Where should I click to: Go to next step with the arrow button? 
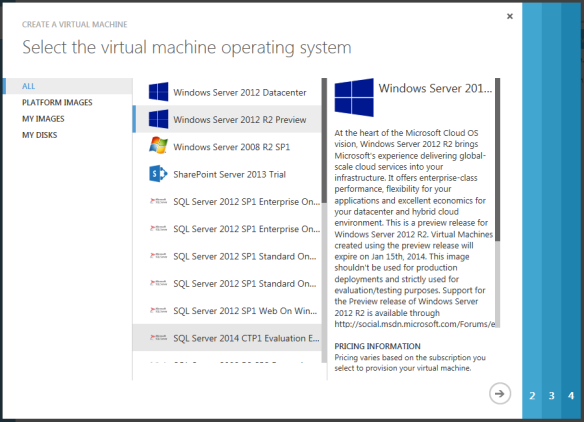point(499,393)
